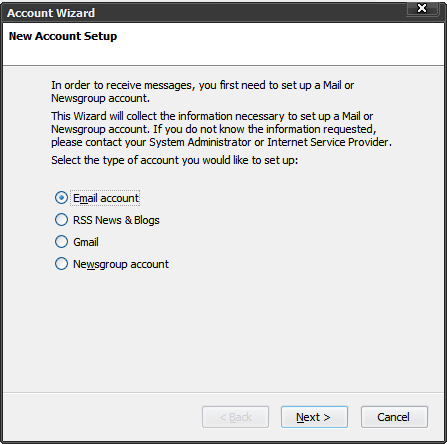Click the 'Email account' label text
Screen dimensions: 447x444
[x=106, y=198]
